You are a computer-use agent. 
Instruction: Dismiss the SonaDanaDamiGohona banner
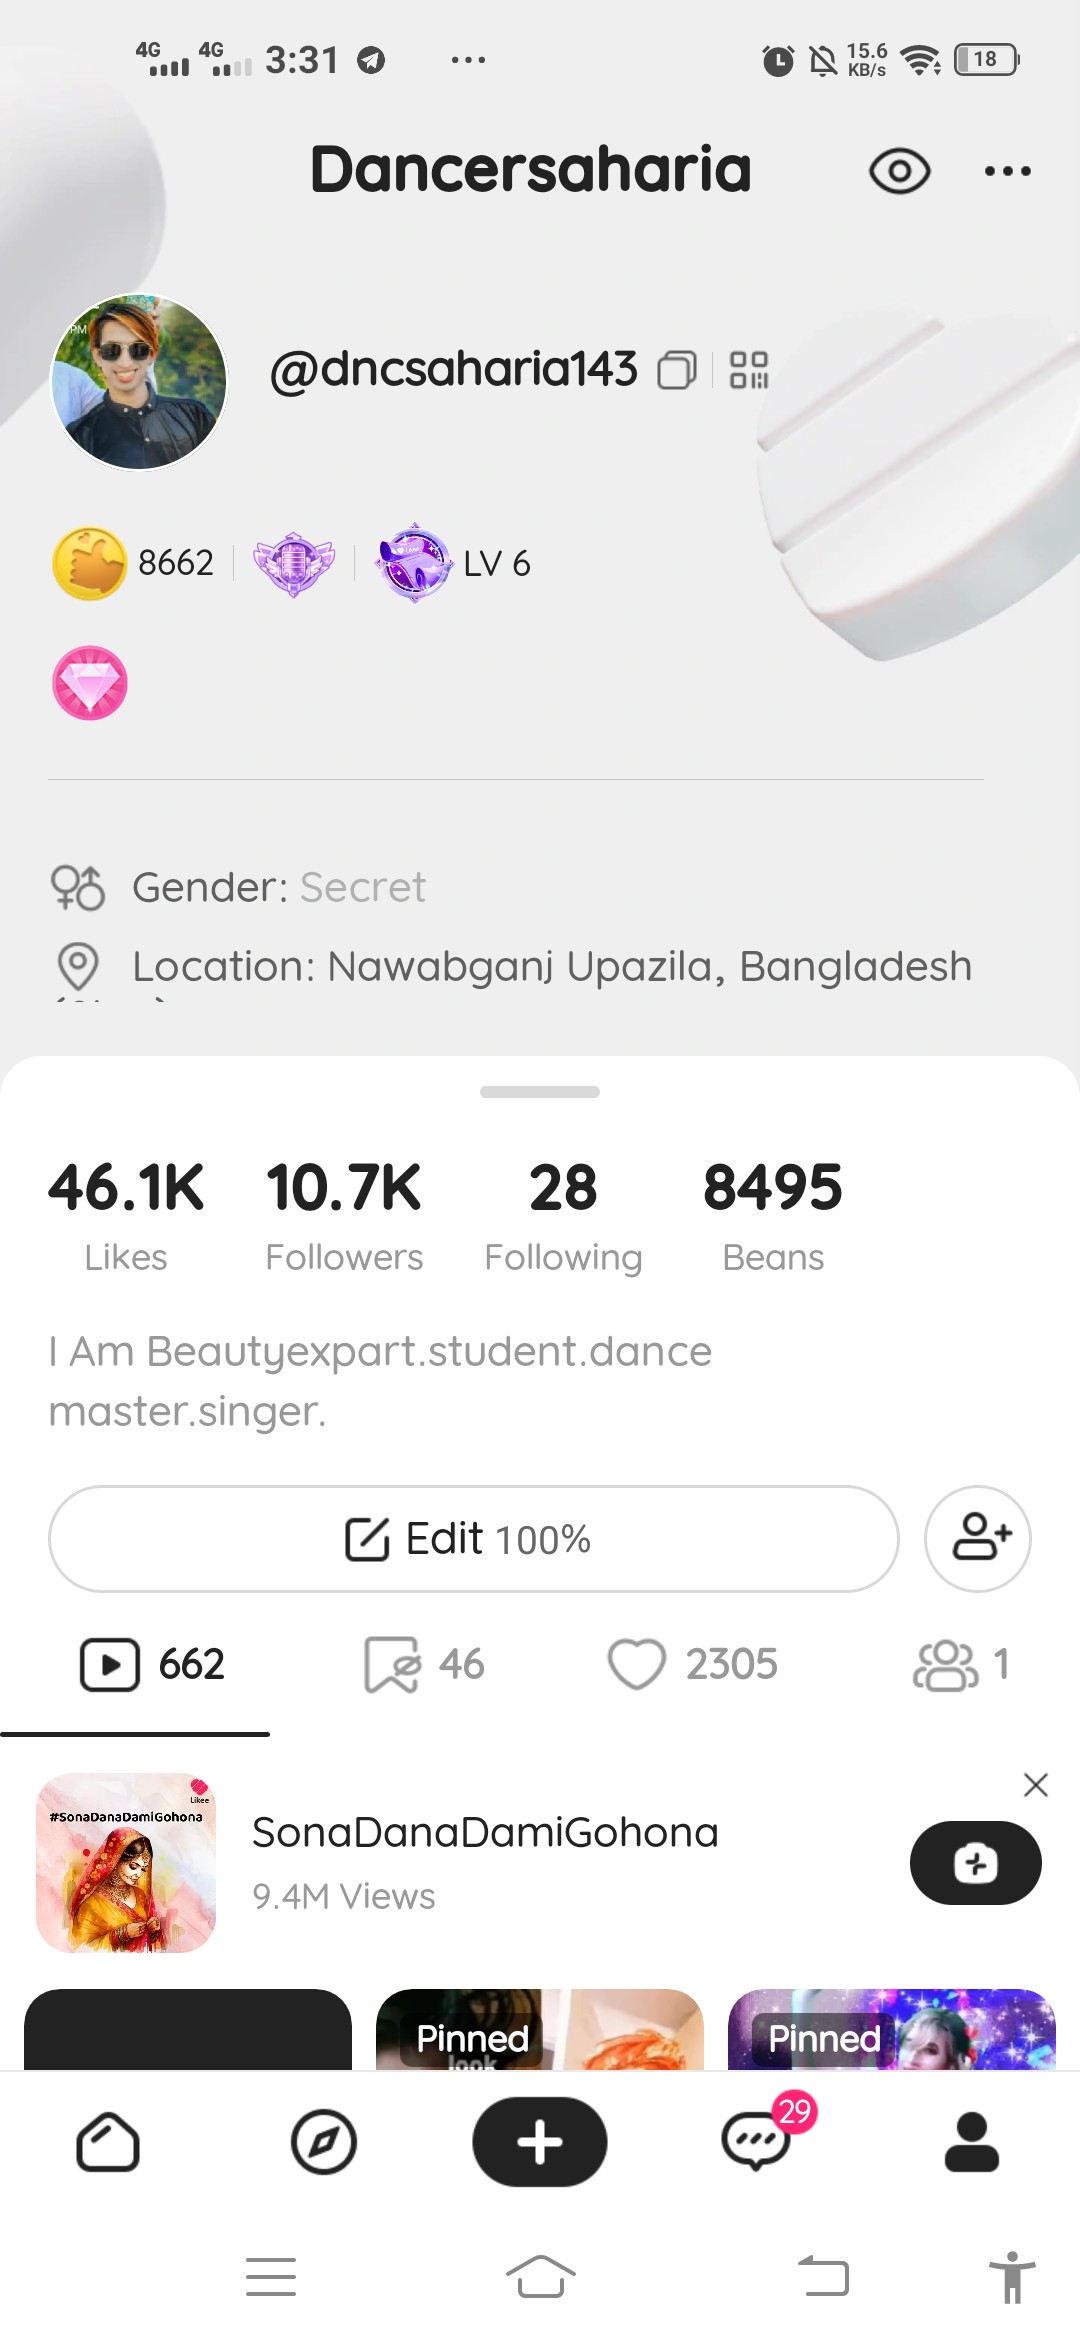1035,1785
